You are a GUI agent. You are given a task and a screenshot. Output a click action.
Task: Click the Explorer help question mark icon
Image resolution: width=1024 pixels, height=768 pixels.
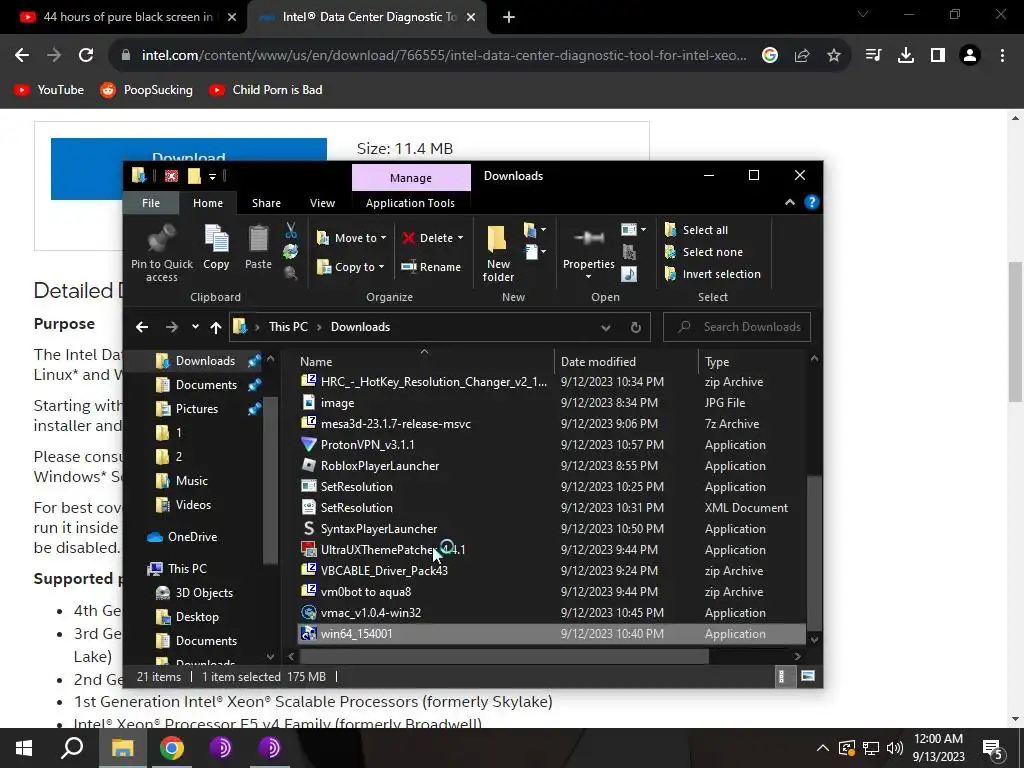[x=811, y=202]
